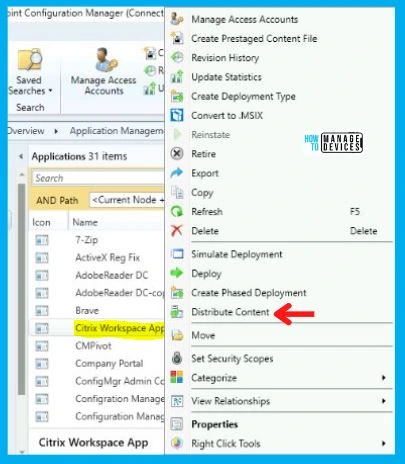Click the Revision History icon in context menu
The image size is (405, 464).
tap(177, 58)
